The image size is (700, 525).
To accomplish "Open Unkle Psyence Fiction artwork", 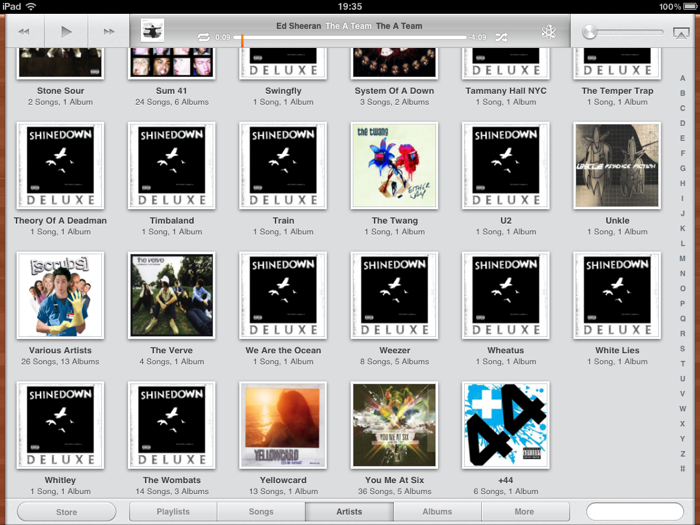I will 617,166.
